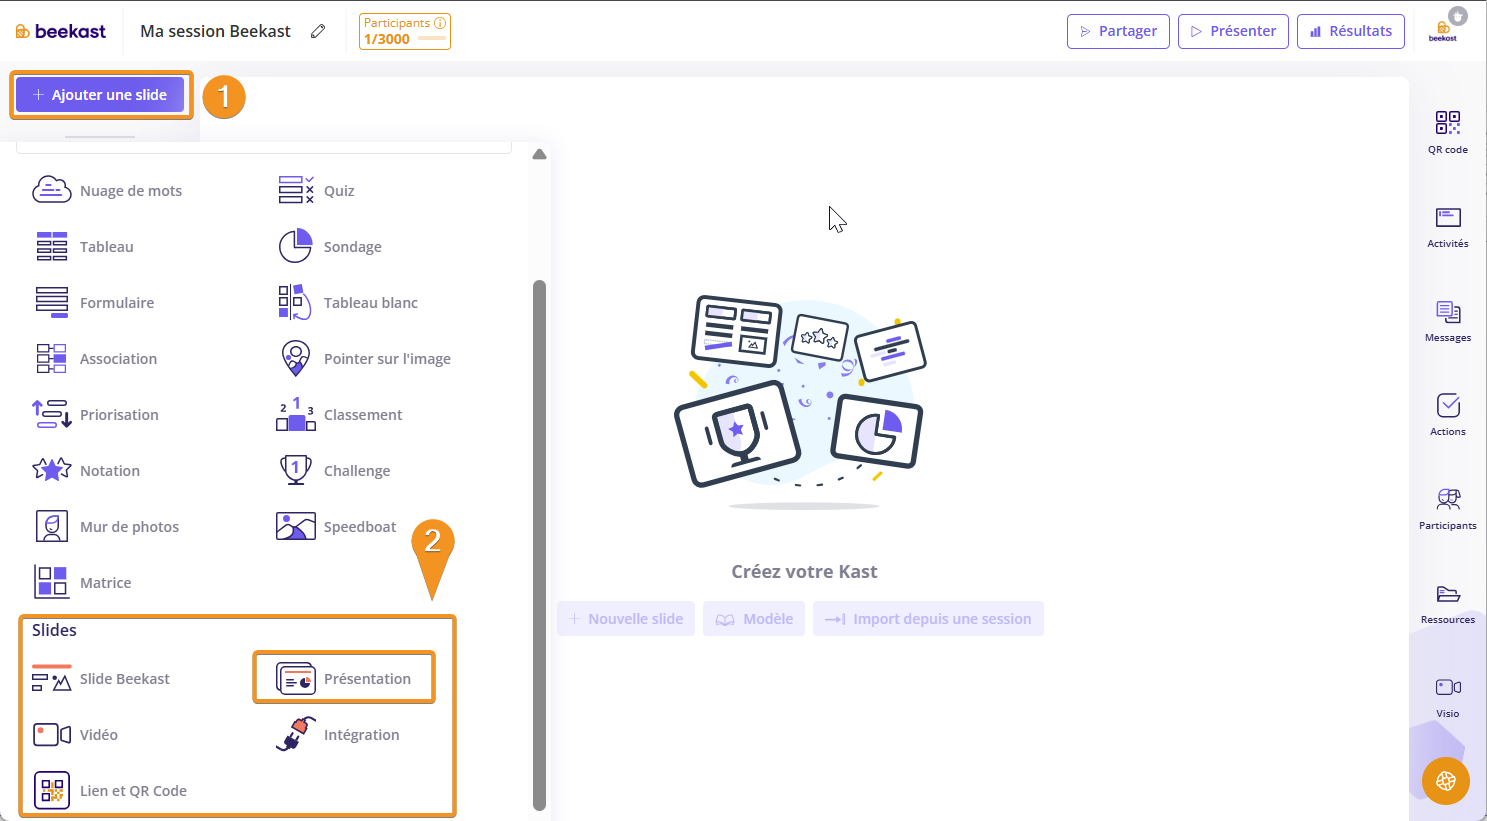The image size is (1487, 821).
Task: Click the activity list scroll-up arrow
Action: coord(539,155)
